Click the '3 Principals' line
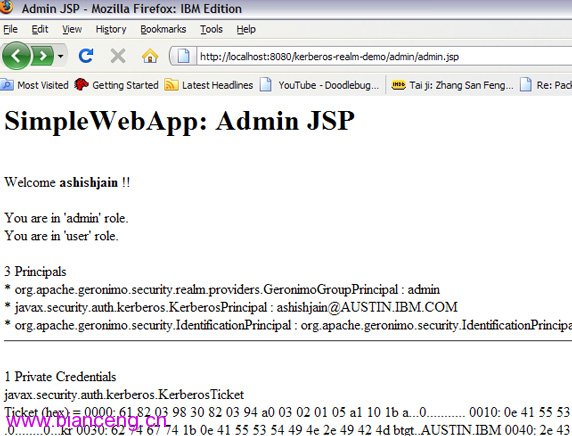 coord(35,272)
